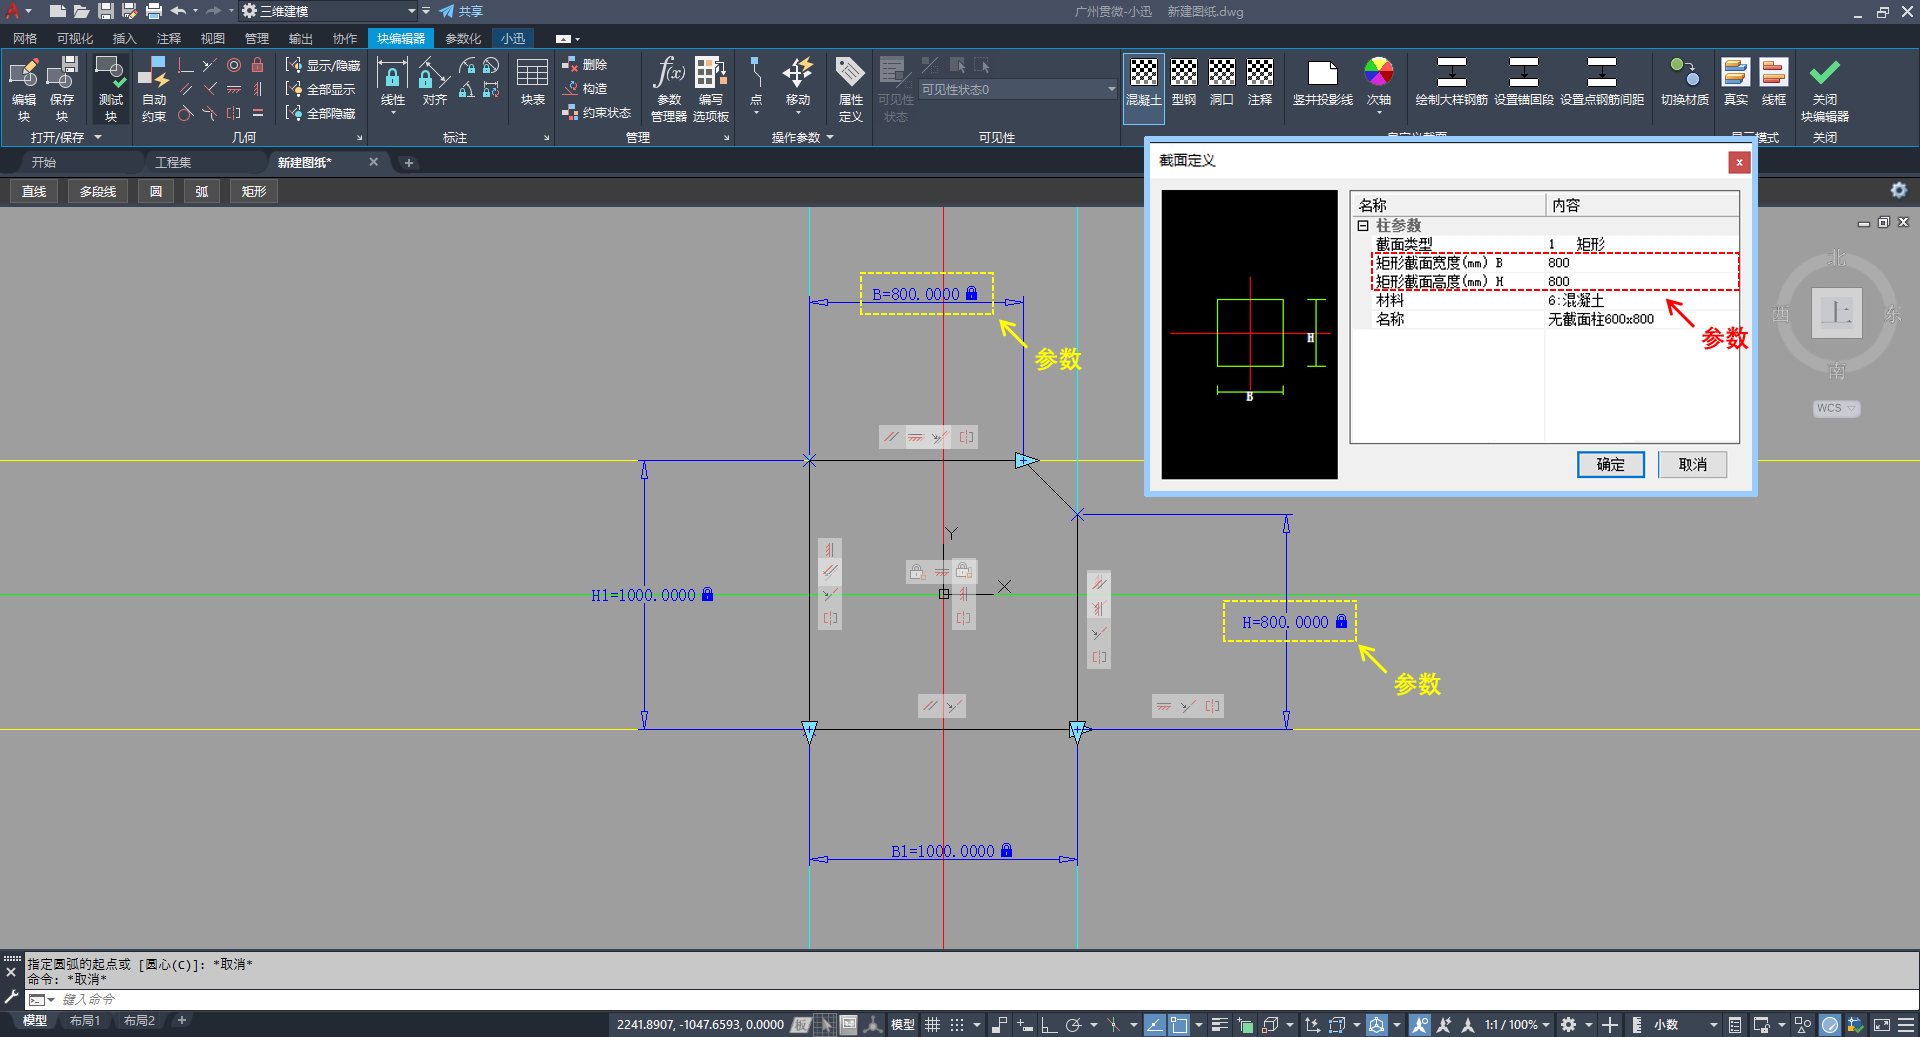
Task: Select the 自动约束 auto constrain tool
Action: click(154, 88)
